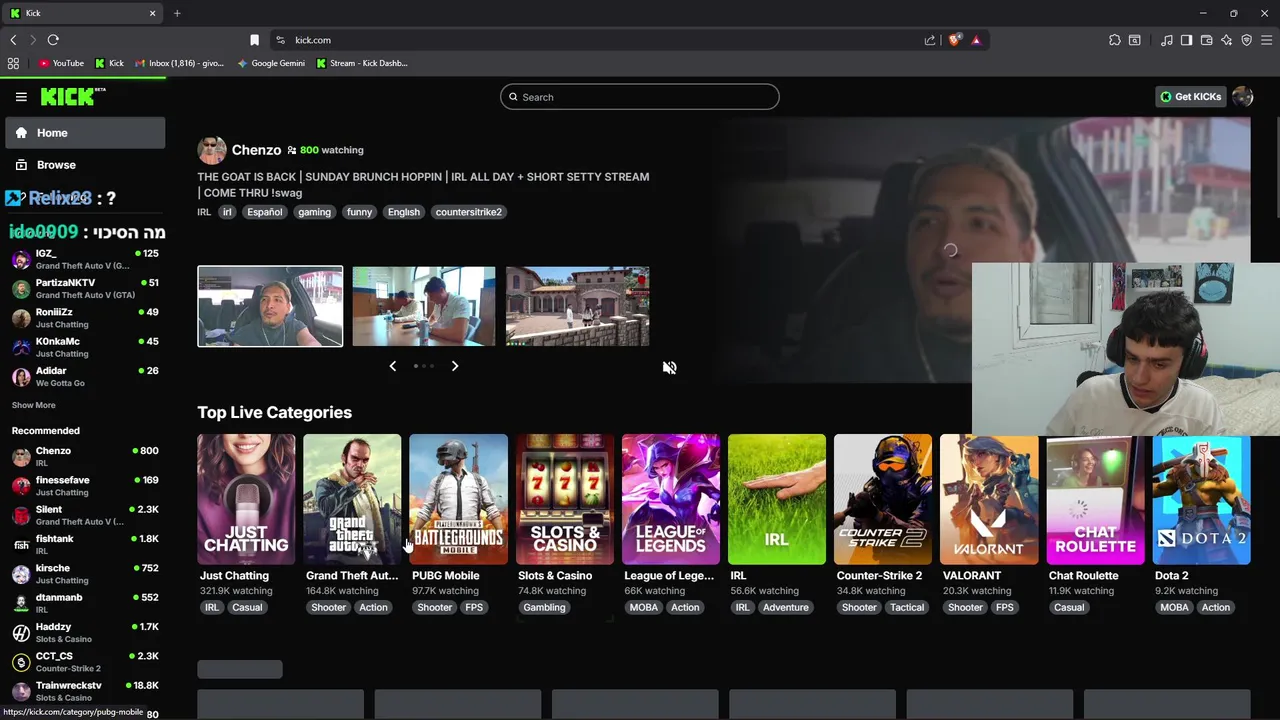The width and height of the screenshot is (1280, 720).
Task: Open Adidar channel in sidebar
Action: pyautogui.click(x=85, y=377)
